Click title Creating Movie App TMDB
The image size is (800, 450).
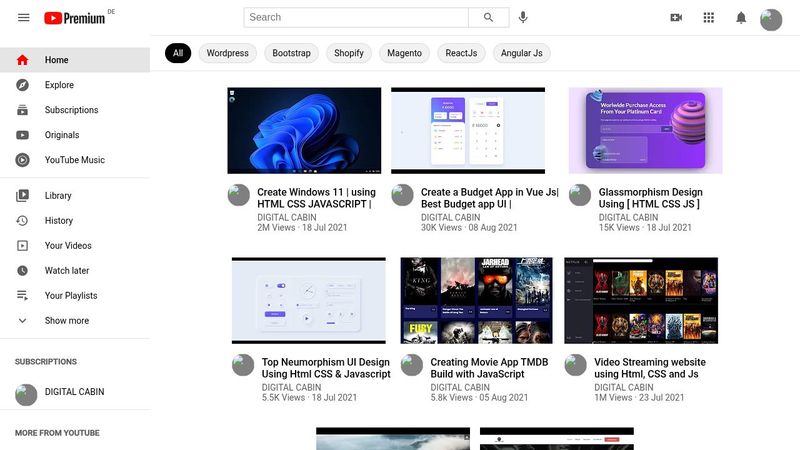pyautogui.click(x=489, y=368)
